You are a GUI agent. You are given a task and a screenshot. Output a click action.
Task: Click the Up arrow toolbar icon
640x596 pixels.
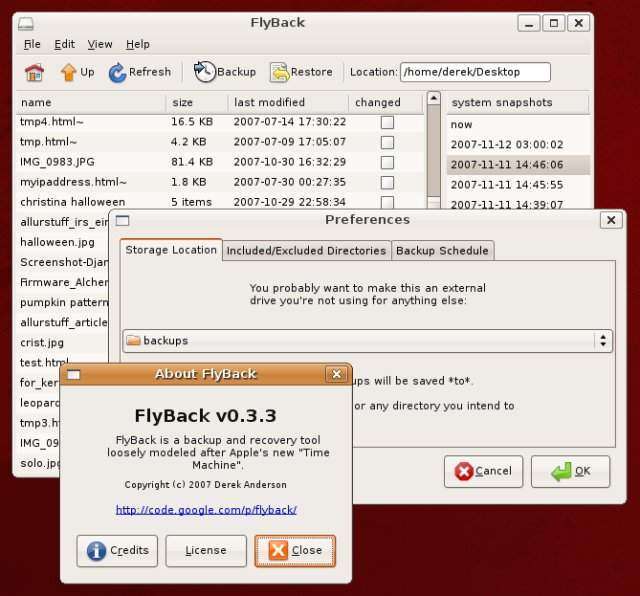tap(69, 73)
